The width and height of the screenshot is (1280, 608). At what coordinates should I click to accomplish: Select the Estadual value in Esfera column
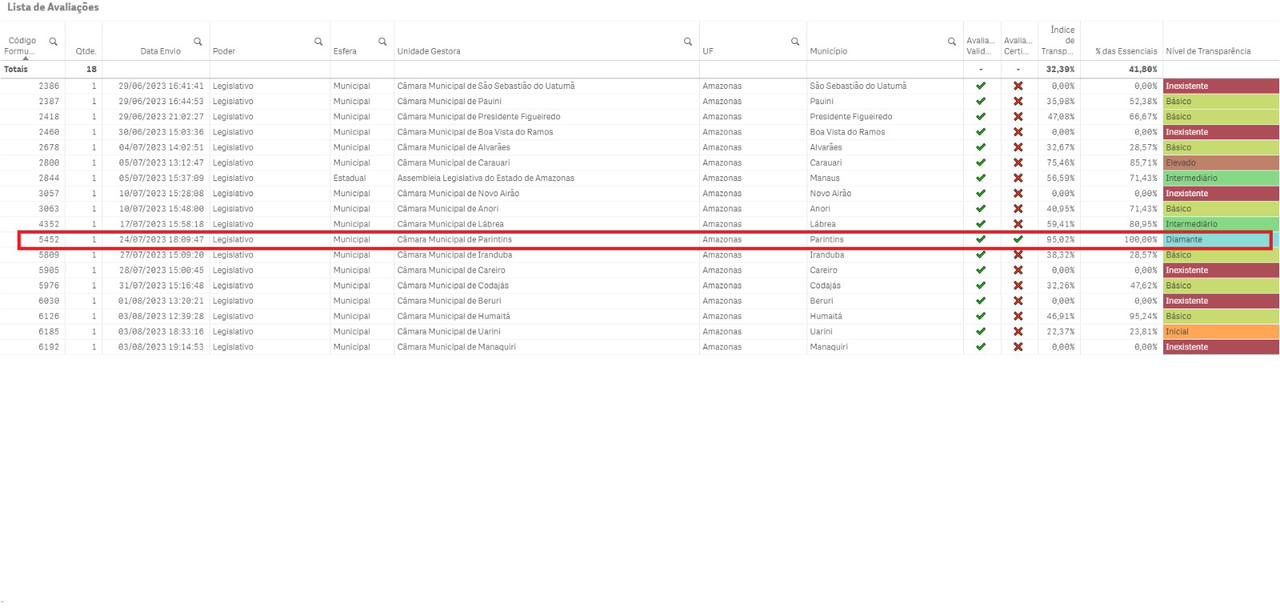[x=350, y=178]
